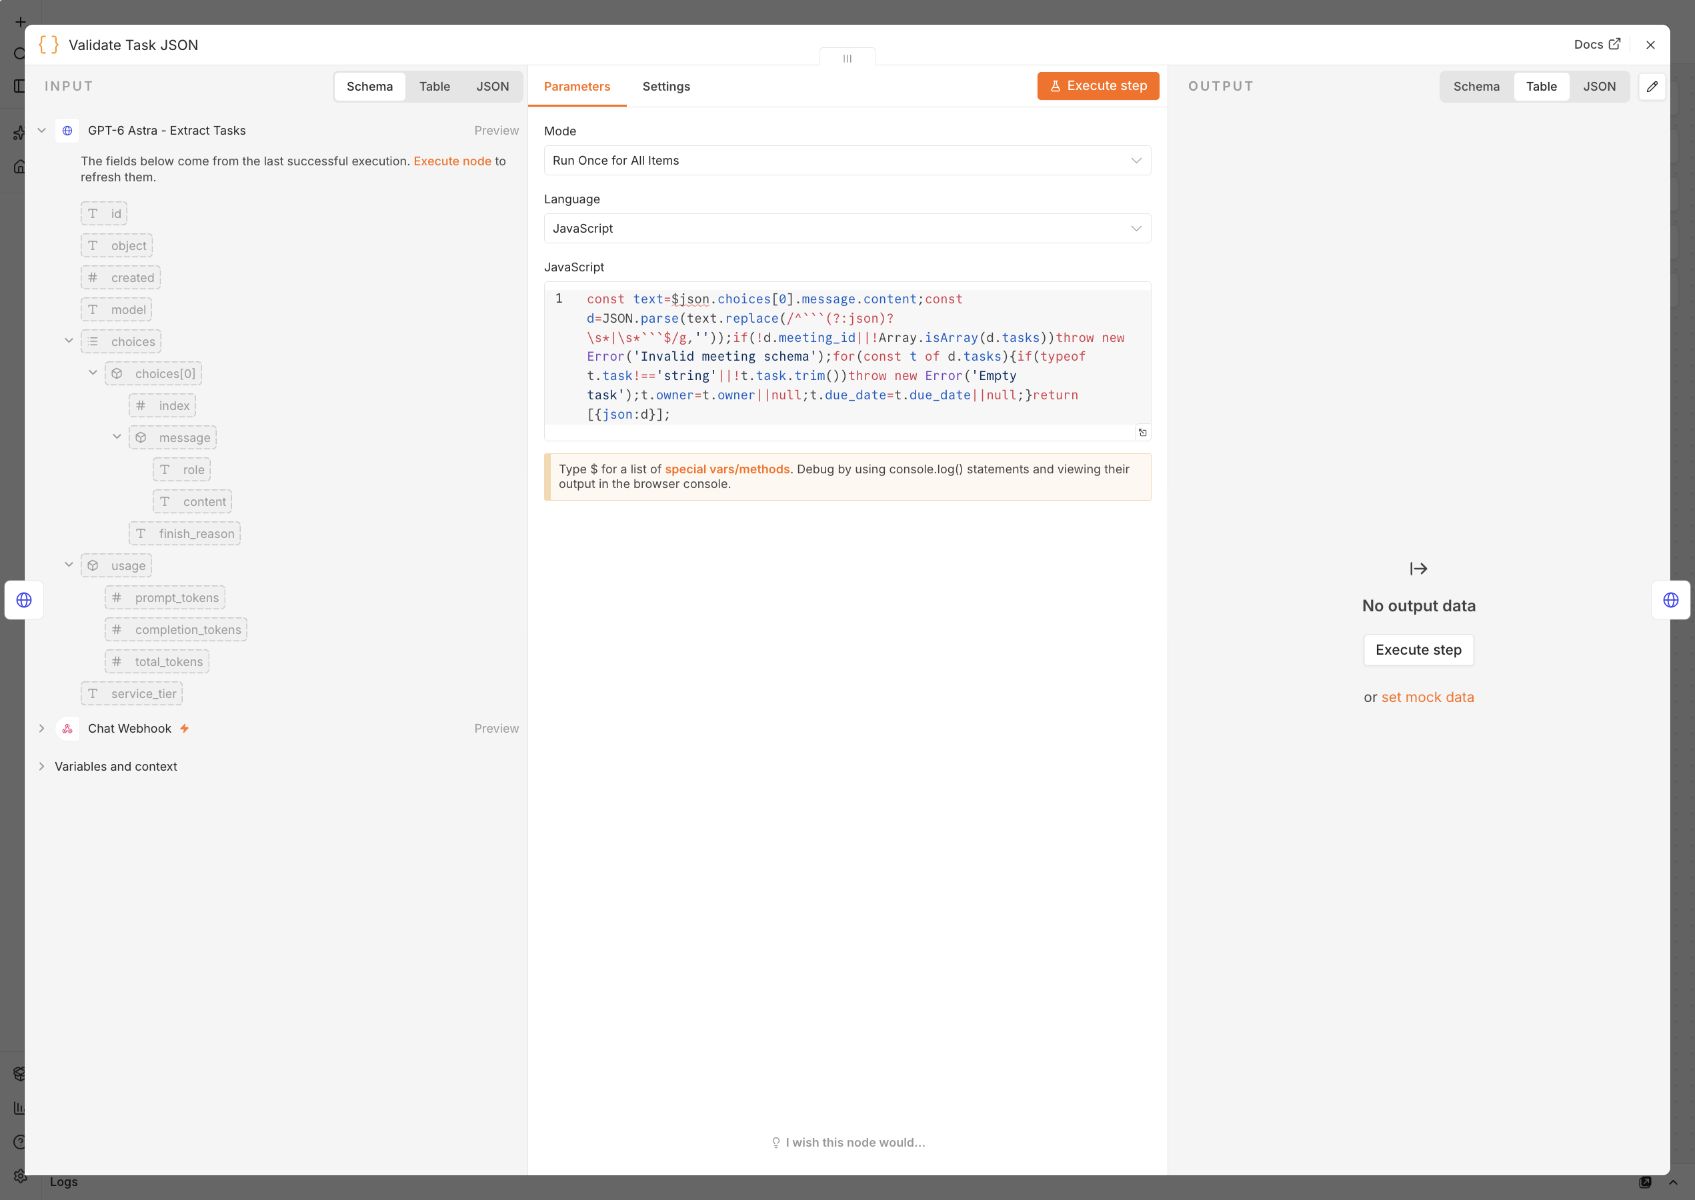Viewport: 1695px width, 1200px height.
Task: Collapse the choices[0] object chevron
Action: [93, 373]
